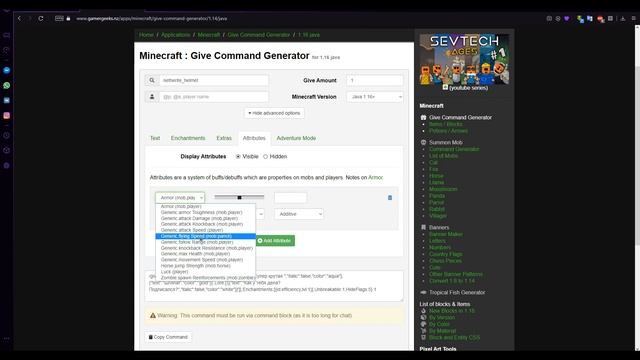
Task: Click the SevTech Ages video thumbnail
Action: (x=464, y=59)
